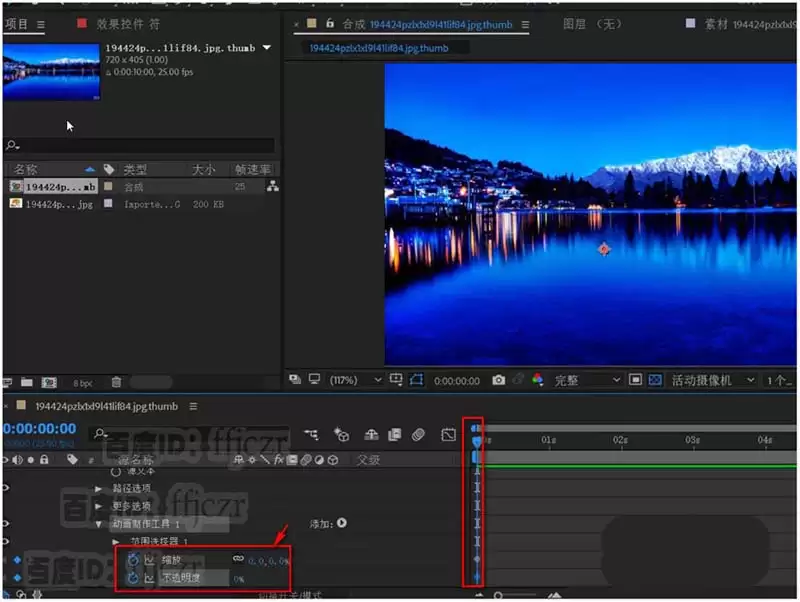The image size is (800, 602).
Task: Toggle always preview this view icon
Action: pyautogui.click(x=294, y=379)
